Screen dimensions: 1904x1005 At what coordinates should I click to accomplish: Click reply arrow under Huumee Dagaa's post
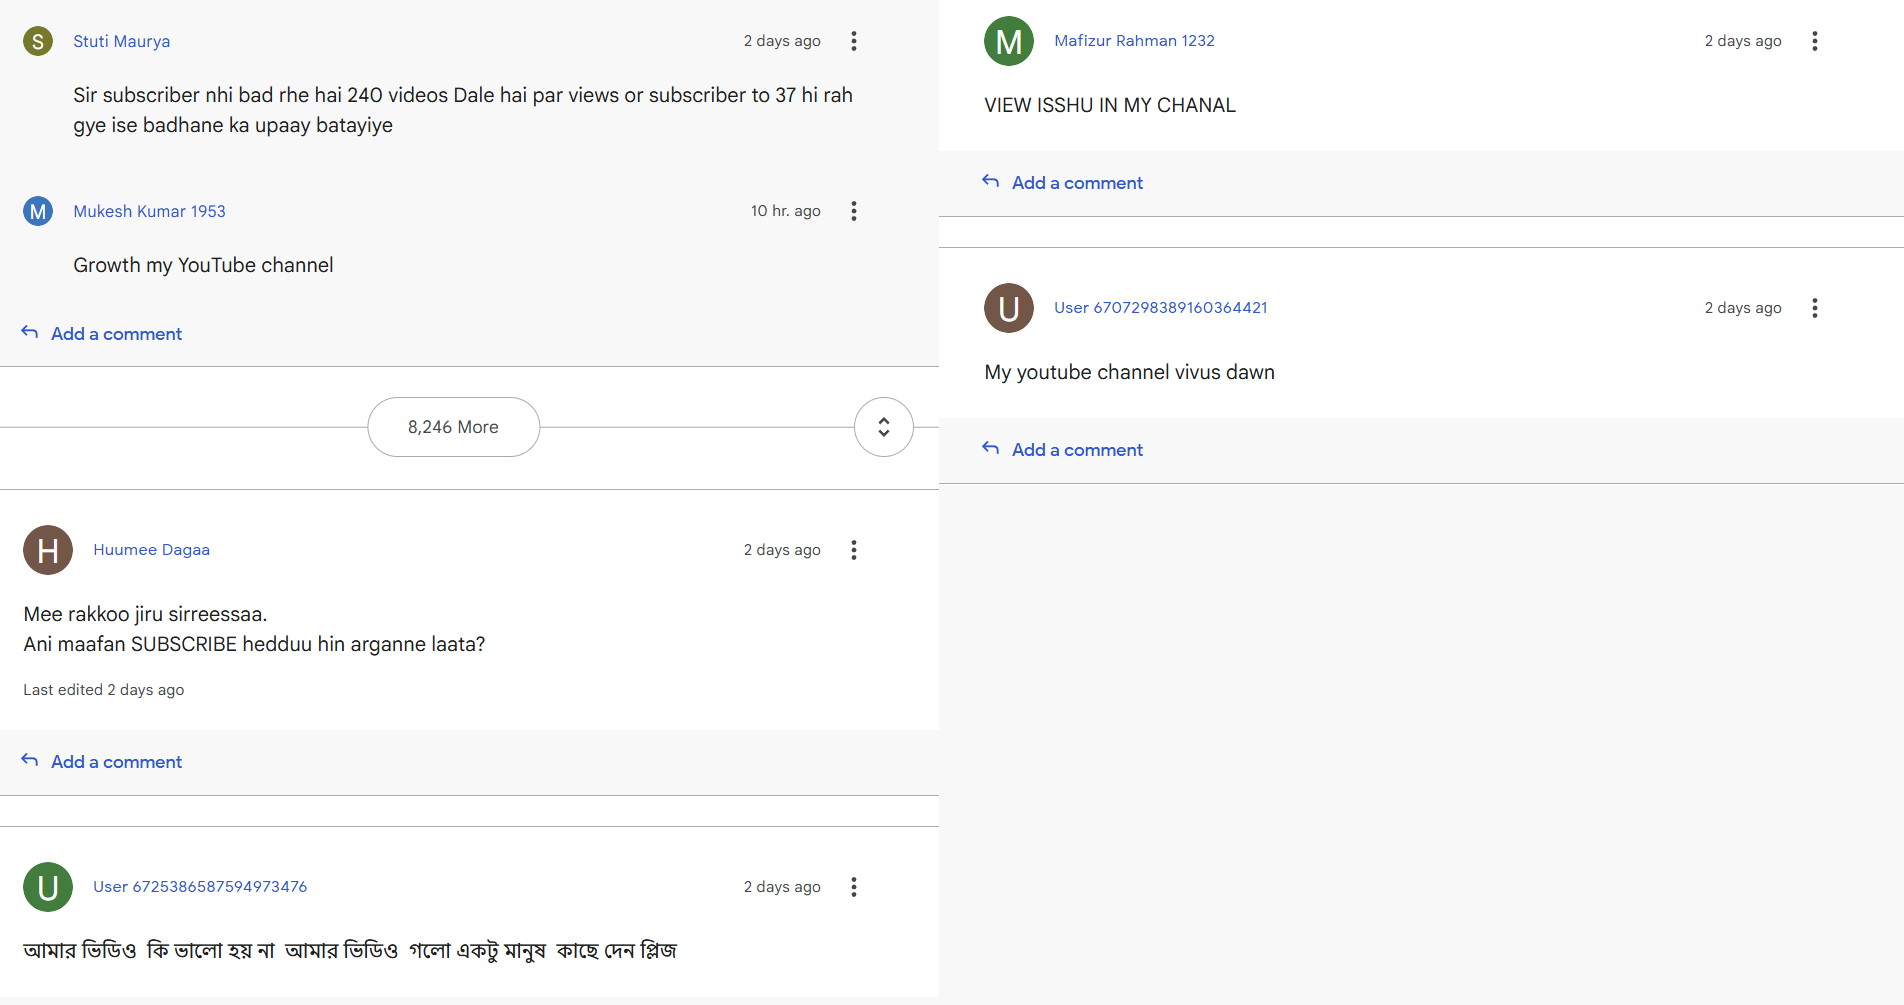click(30, 760)
